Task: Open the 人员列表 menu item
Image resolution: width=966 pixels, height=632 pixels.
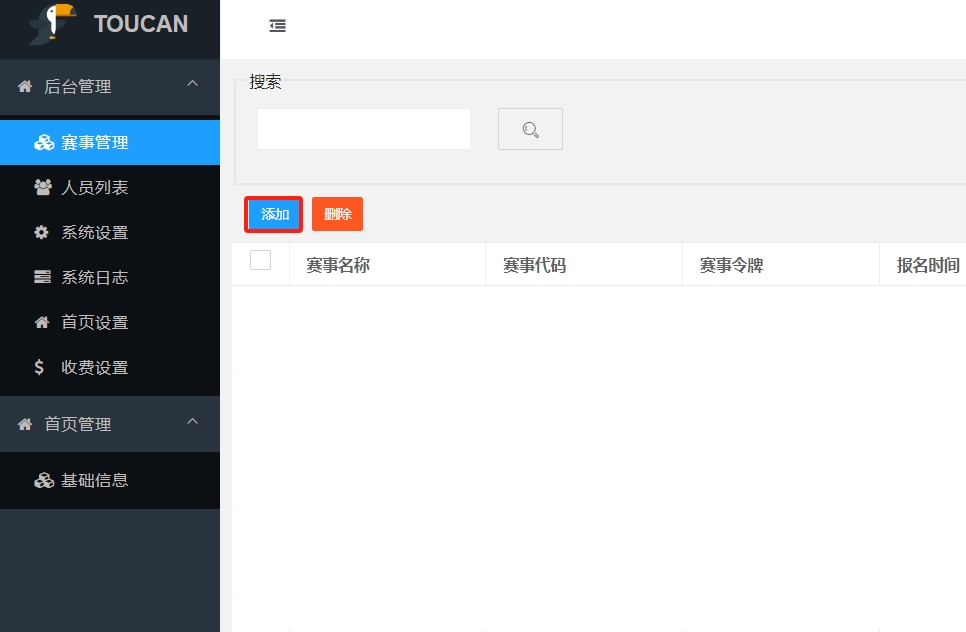Action: pos(95,188)
